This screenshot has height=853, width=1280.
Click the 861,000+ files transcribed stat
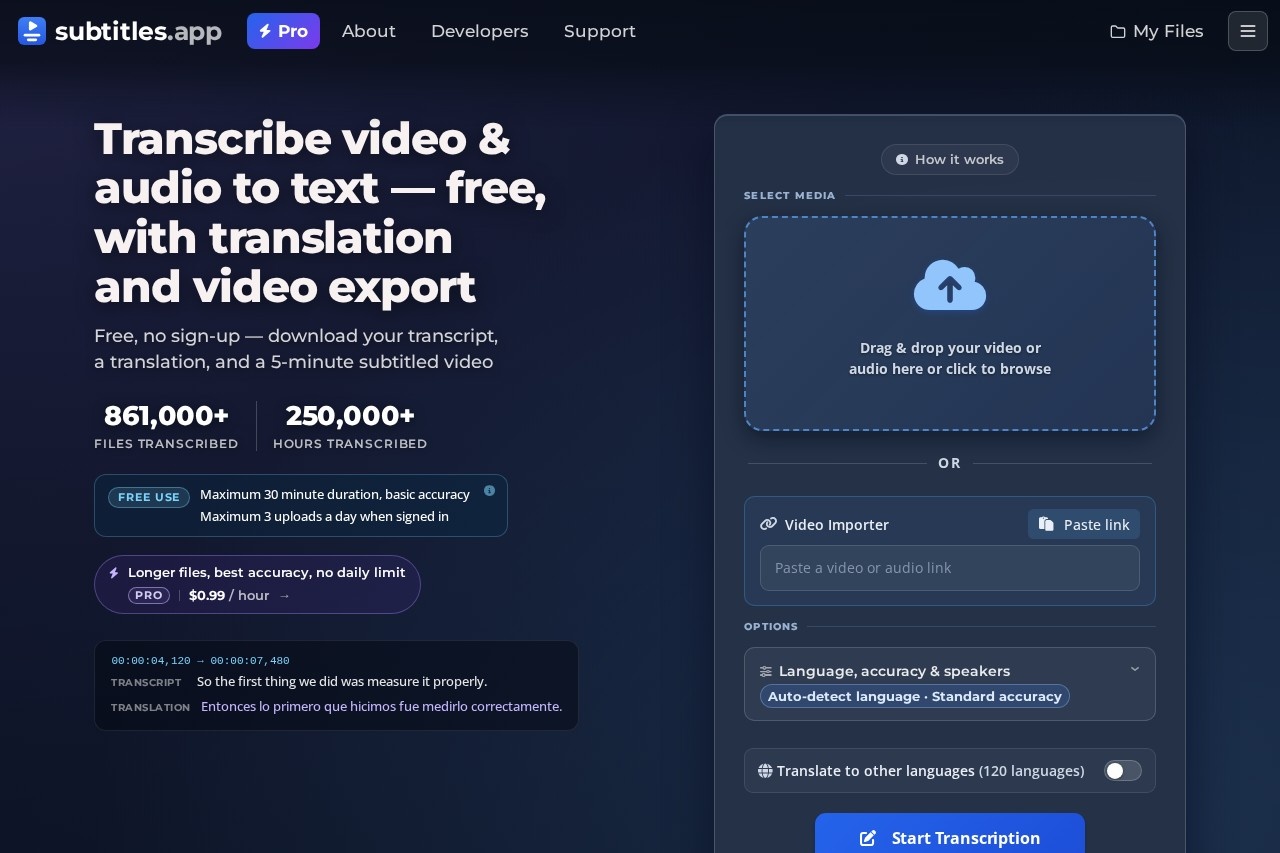(166, 426)
